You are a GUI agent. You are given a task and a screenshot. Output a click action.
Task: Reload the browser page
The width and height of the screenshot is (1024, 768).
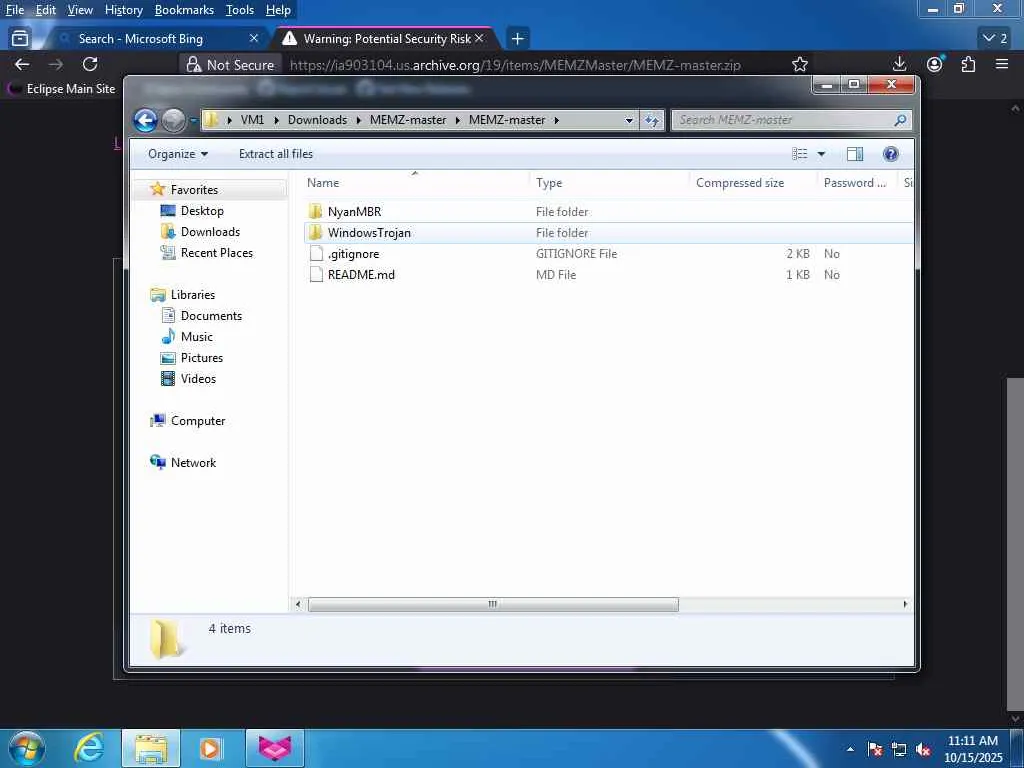point(90,64)
